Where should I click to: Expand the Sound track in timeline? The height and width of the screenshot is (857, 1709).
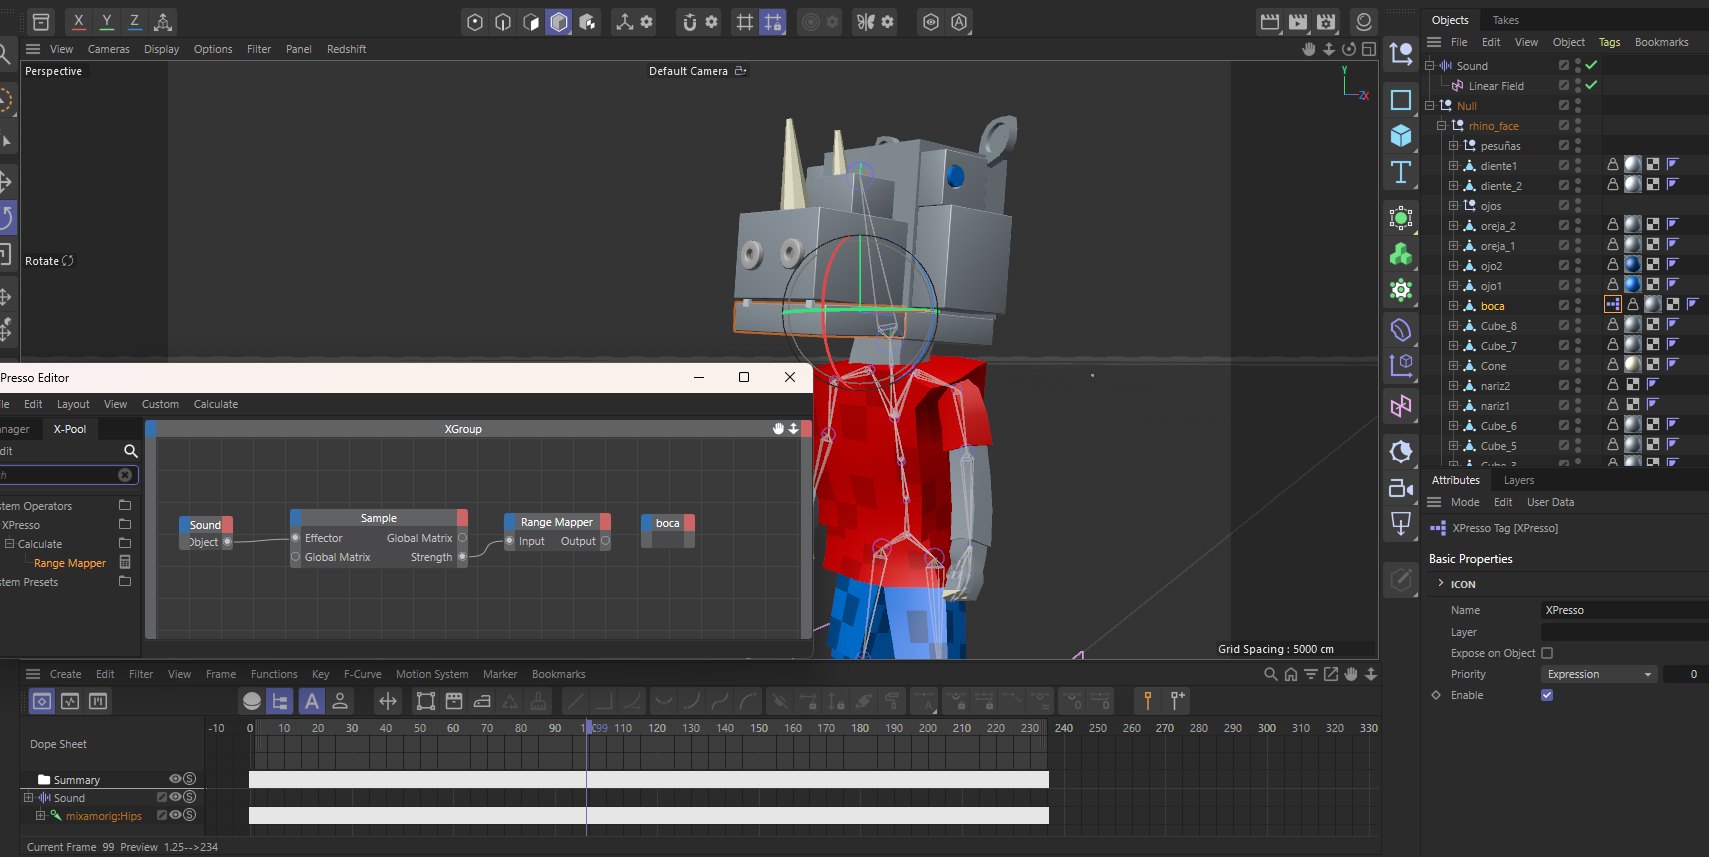point(28,798)
